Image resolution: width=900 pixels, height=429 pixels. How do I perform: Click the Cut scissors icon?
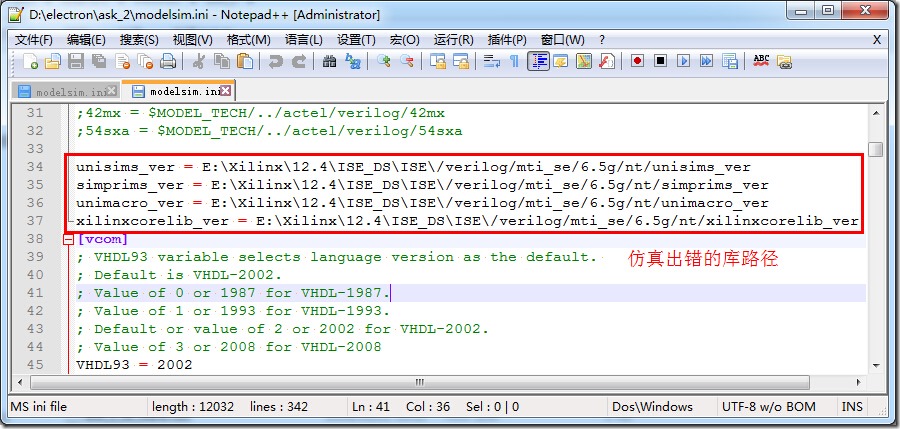click(x=199, y=61)
